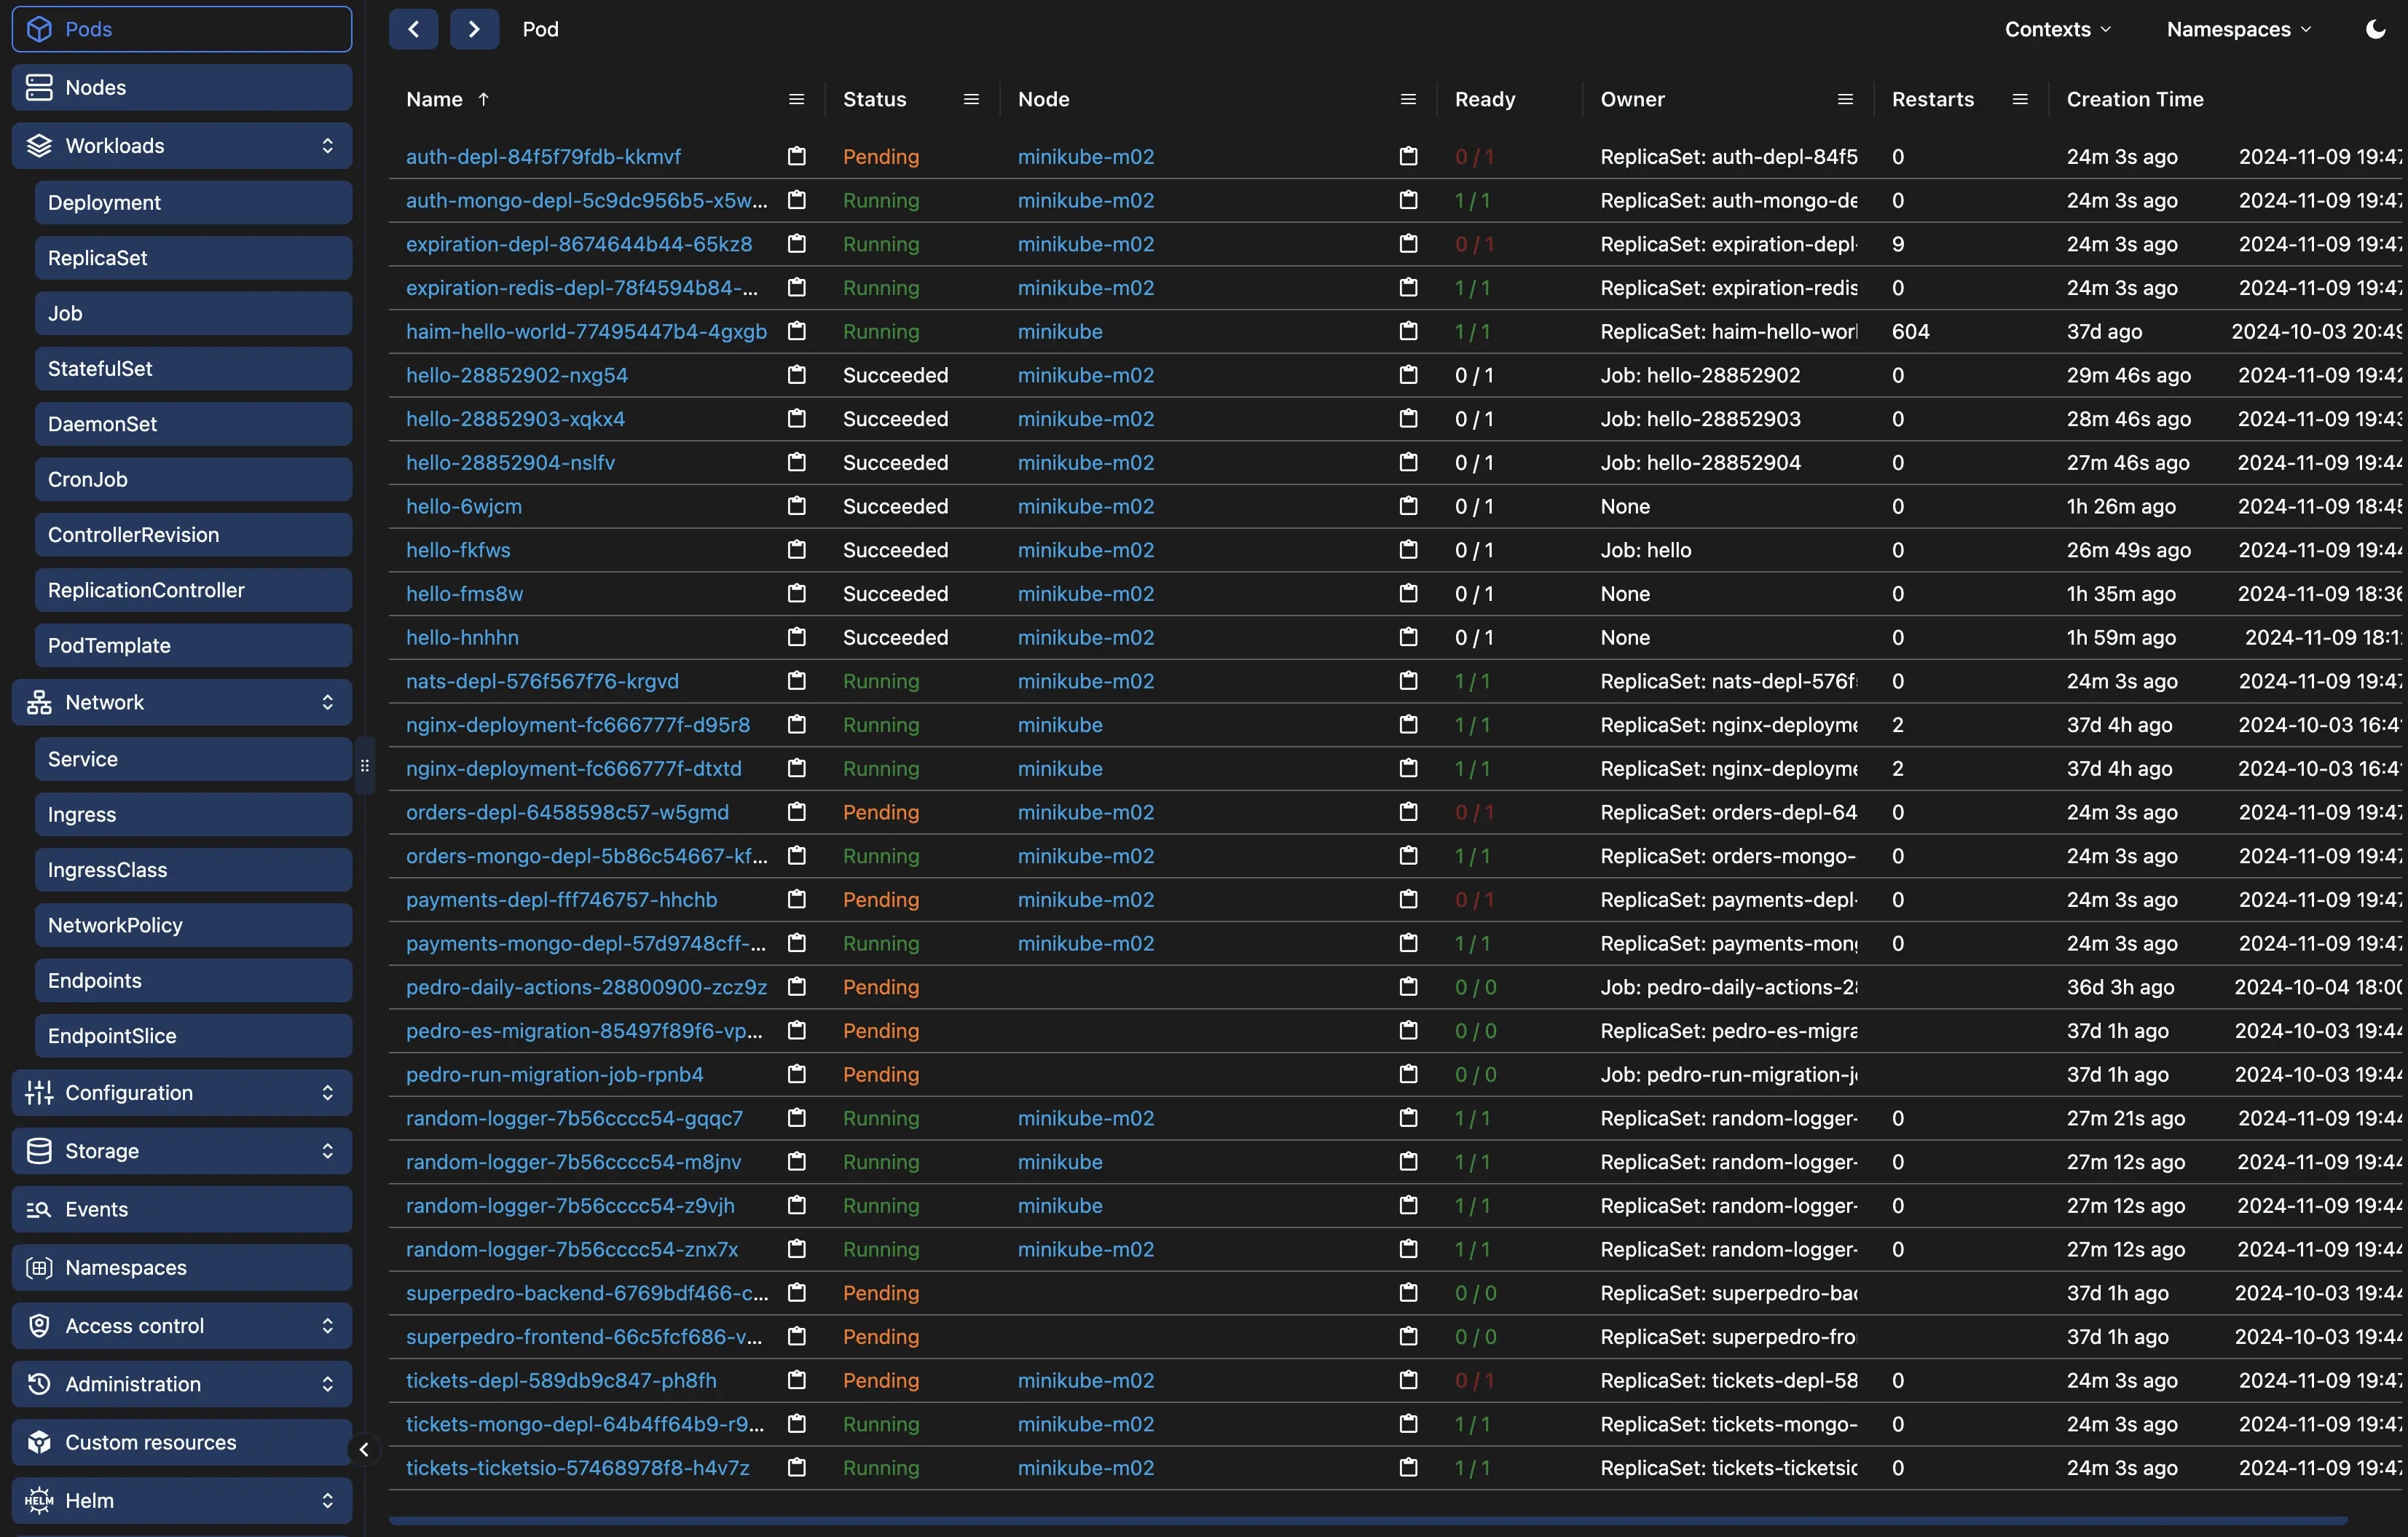This screenshot has width=2408, height=1537.
Task: Open Status column menu icon
Action: pos(970,99)
